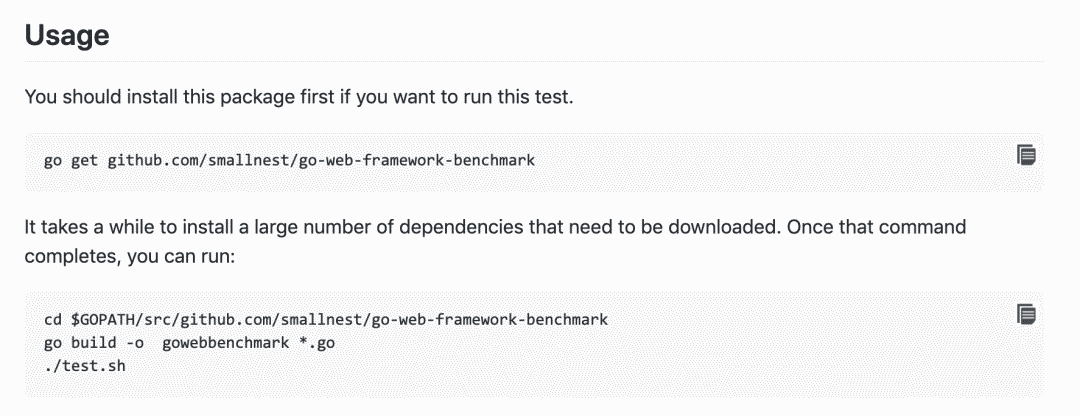Image resolution: width=1080 pixels, height=416 pixels.
Task: Click the cd $GOPATH command line
Action: tap(326, 320)
